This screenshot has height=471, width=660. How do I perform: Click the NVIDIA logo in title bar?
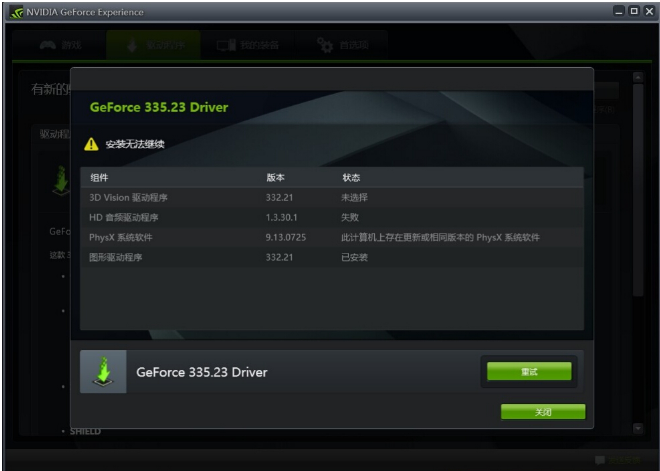(x=16, y=12)
